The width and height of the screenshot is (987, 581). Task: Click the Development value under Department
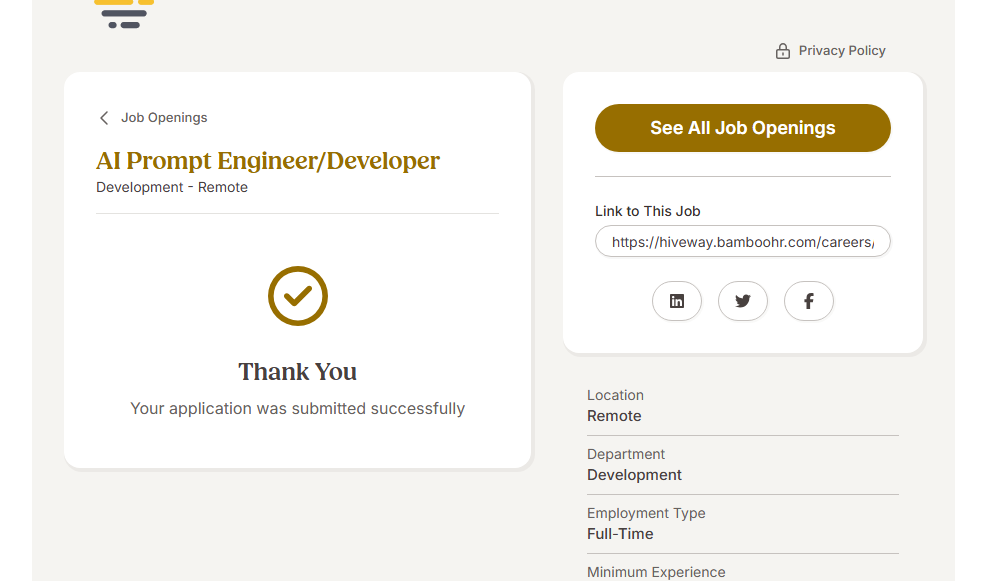tap(634, 475)
